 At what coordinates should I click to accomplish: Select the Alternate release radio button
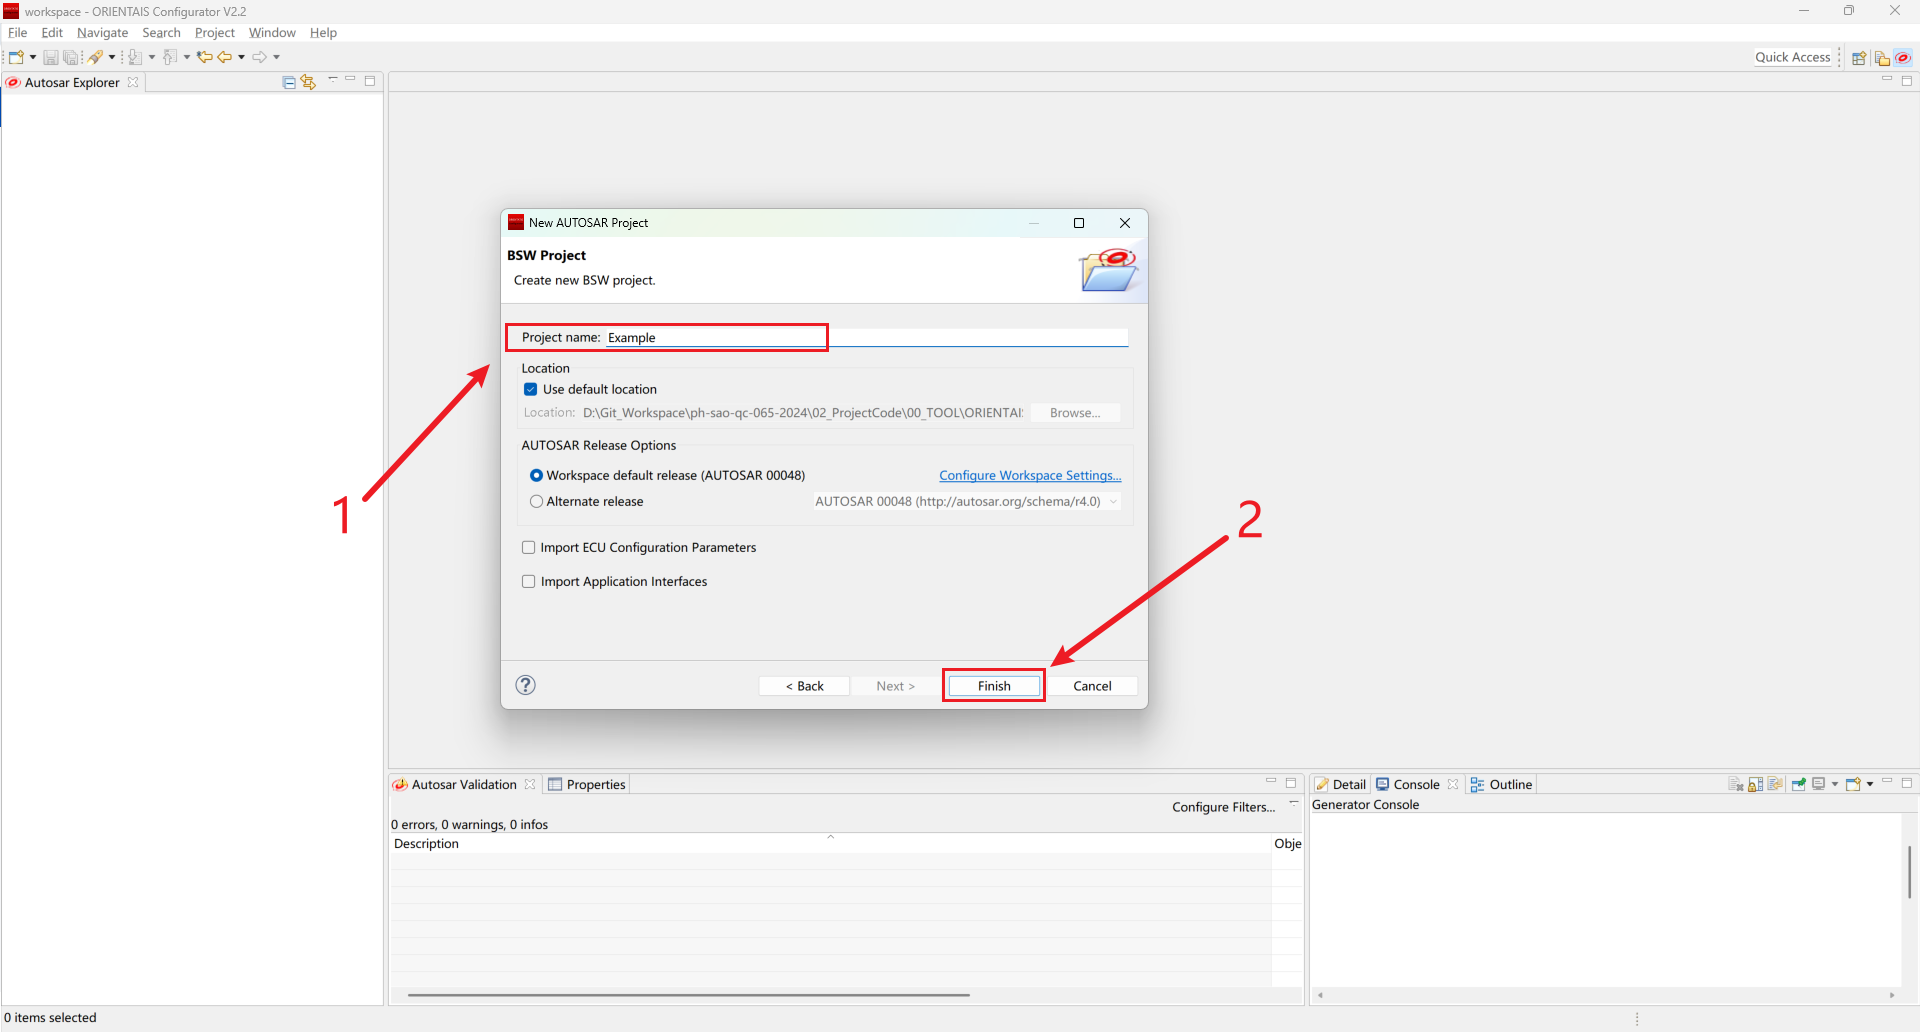pyautogui.click(x=537, y=501)
